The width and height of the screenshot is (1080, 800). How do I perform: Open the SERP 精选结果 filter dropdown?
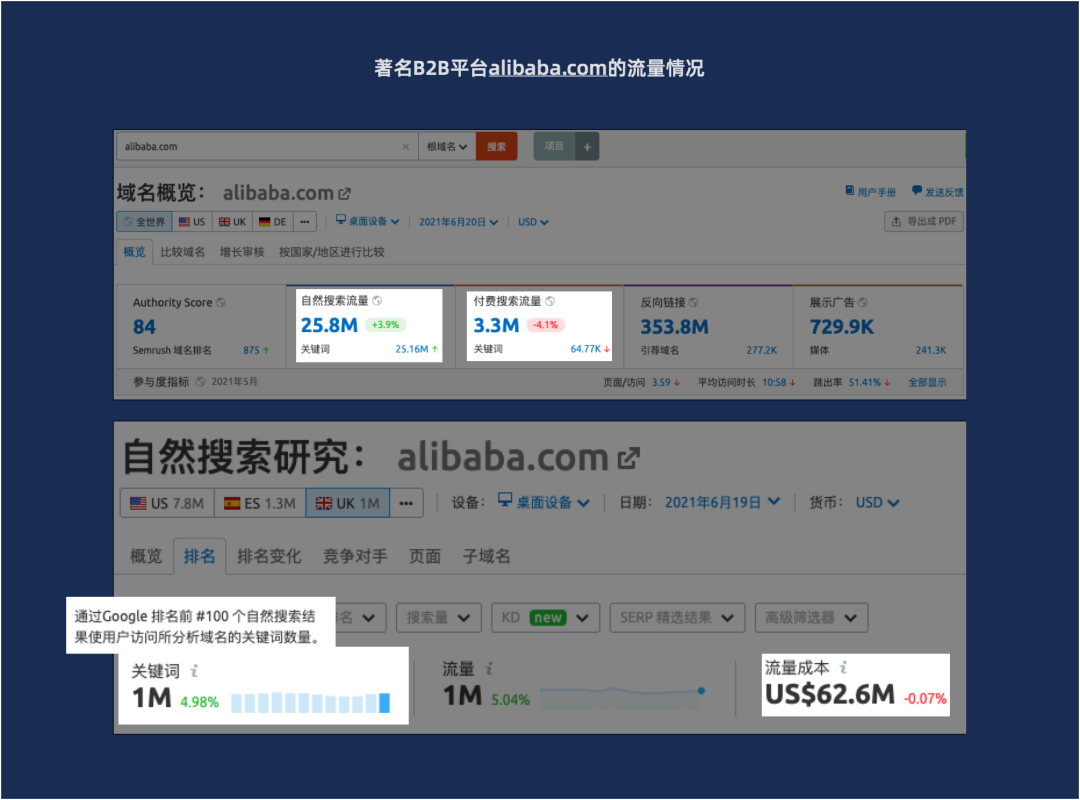(677, 618)
